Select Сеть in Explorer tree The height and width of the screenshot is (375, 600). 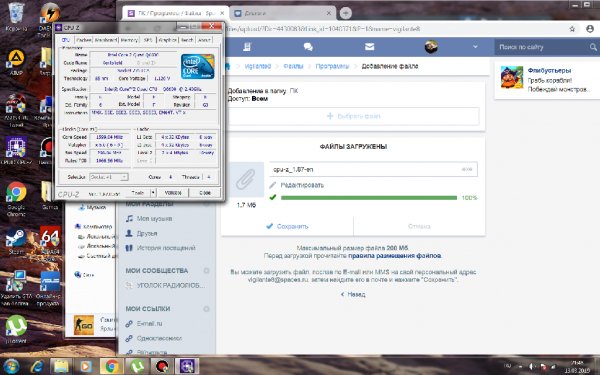[85, 275]
